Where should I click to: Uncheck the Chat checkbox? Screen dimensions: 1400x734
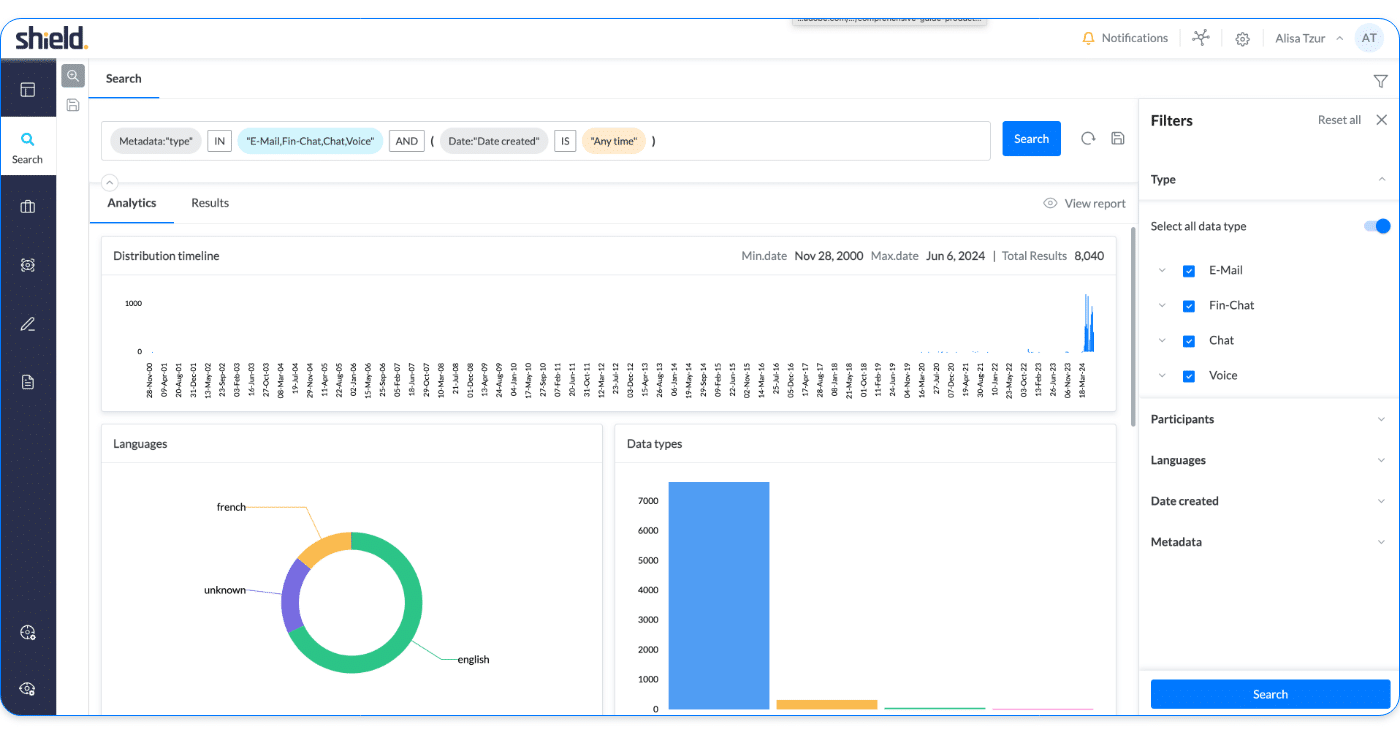(x=1189, y=341)
